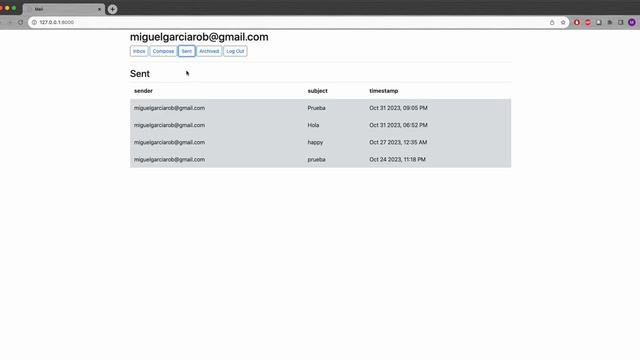Click timestamp Oct 27 2023, 12:35 AM
Screen dimensions: 640x360
(398, 142)
